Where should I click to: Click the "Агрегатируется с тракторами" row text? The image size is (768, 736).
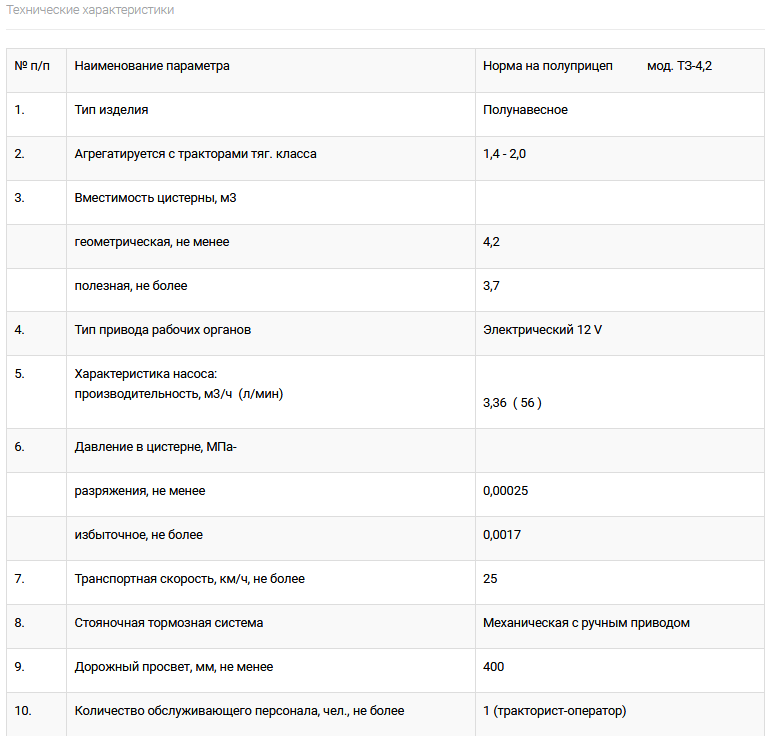(196, 154)
